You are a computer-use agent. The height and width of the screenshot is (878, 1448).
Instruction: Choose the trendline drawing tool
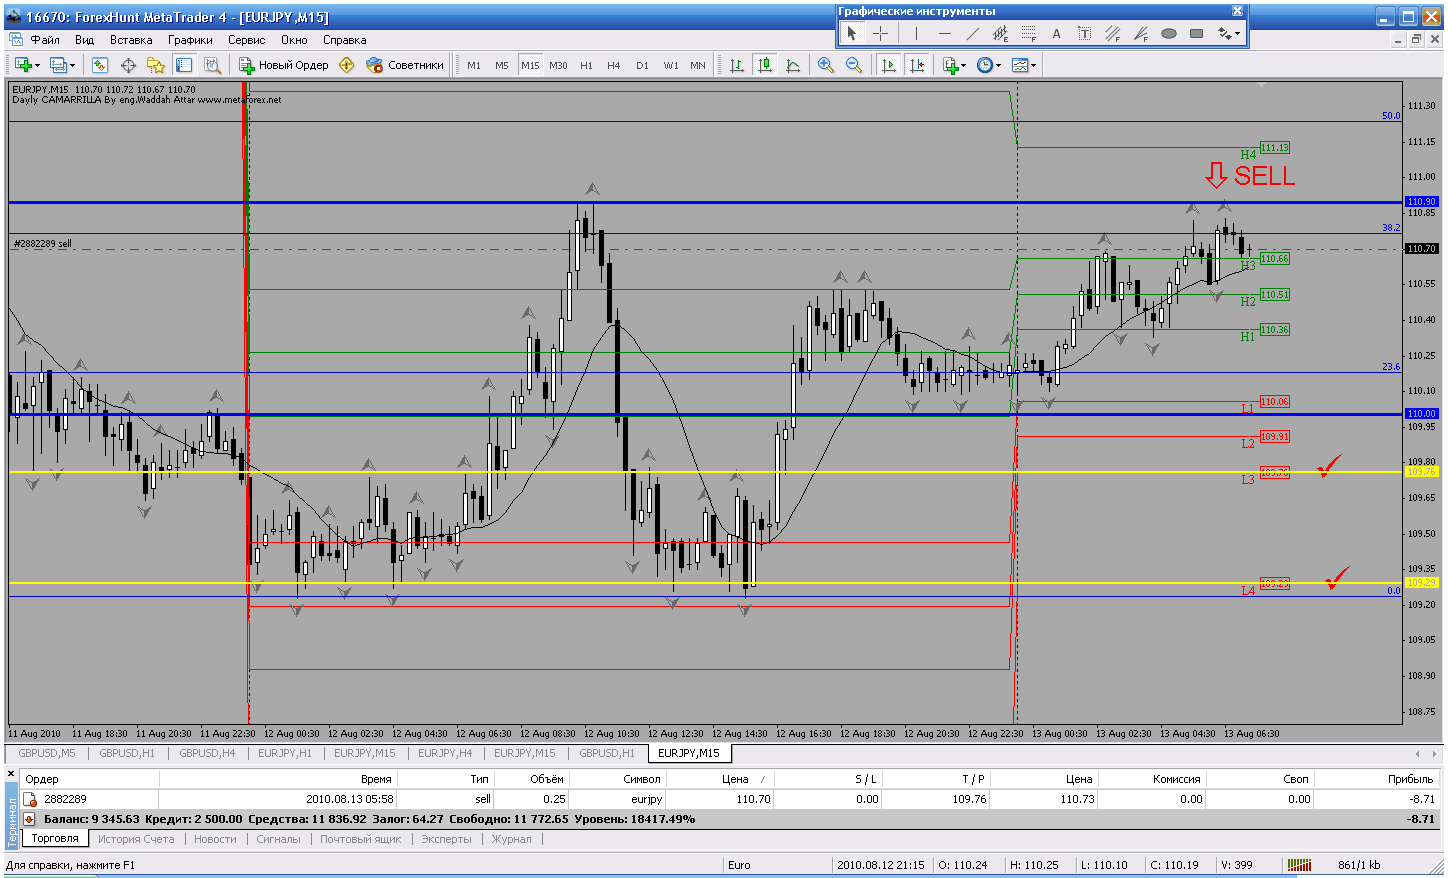pos(972,33)
